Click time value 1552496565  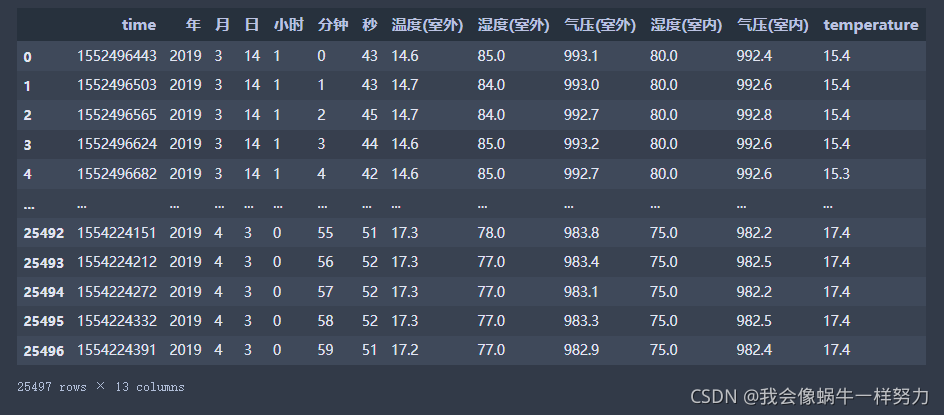[117, 115]
